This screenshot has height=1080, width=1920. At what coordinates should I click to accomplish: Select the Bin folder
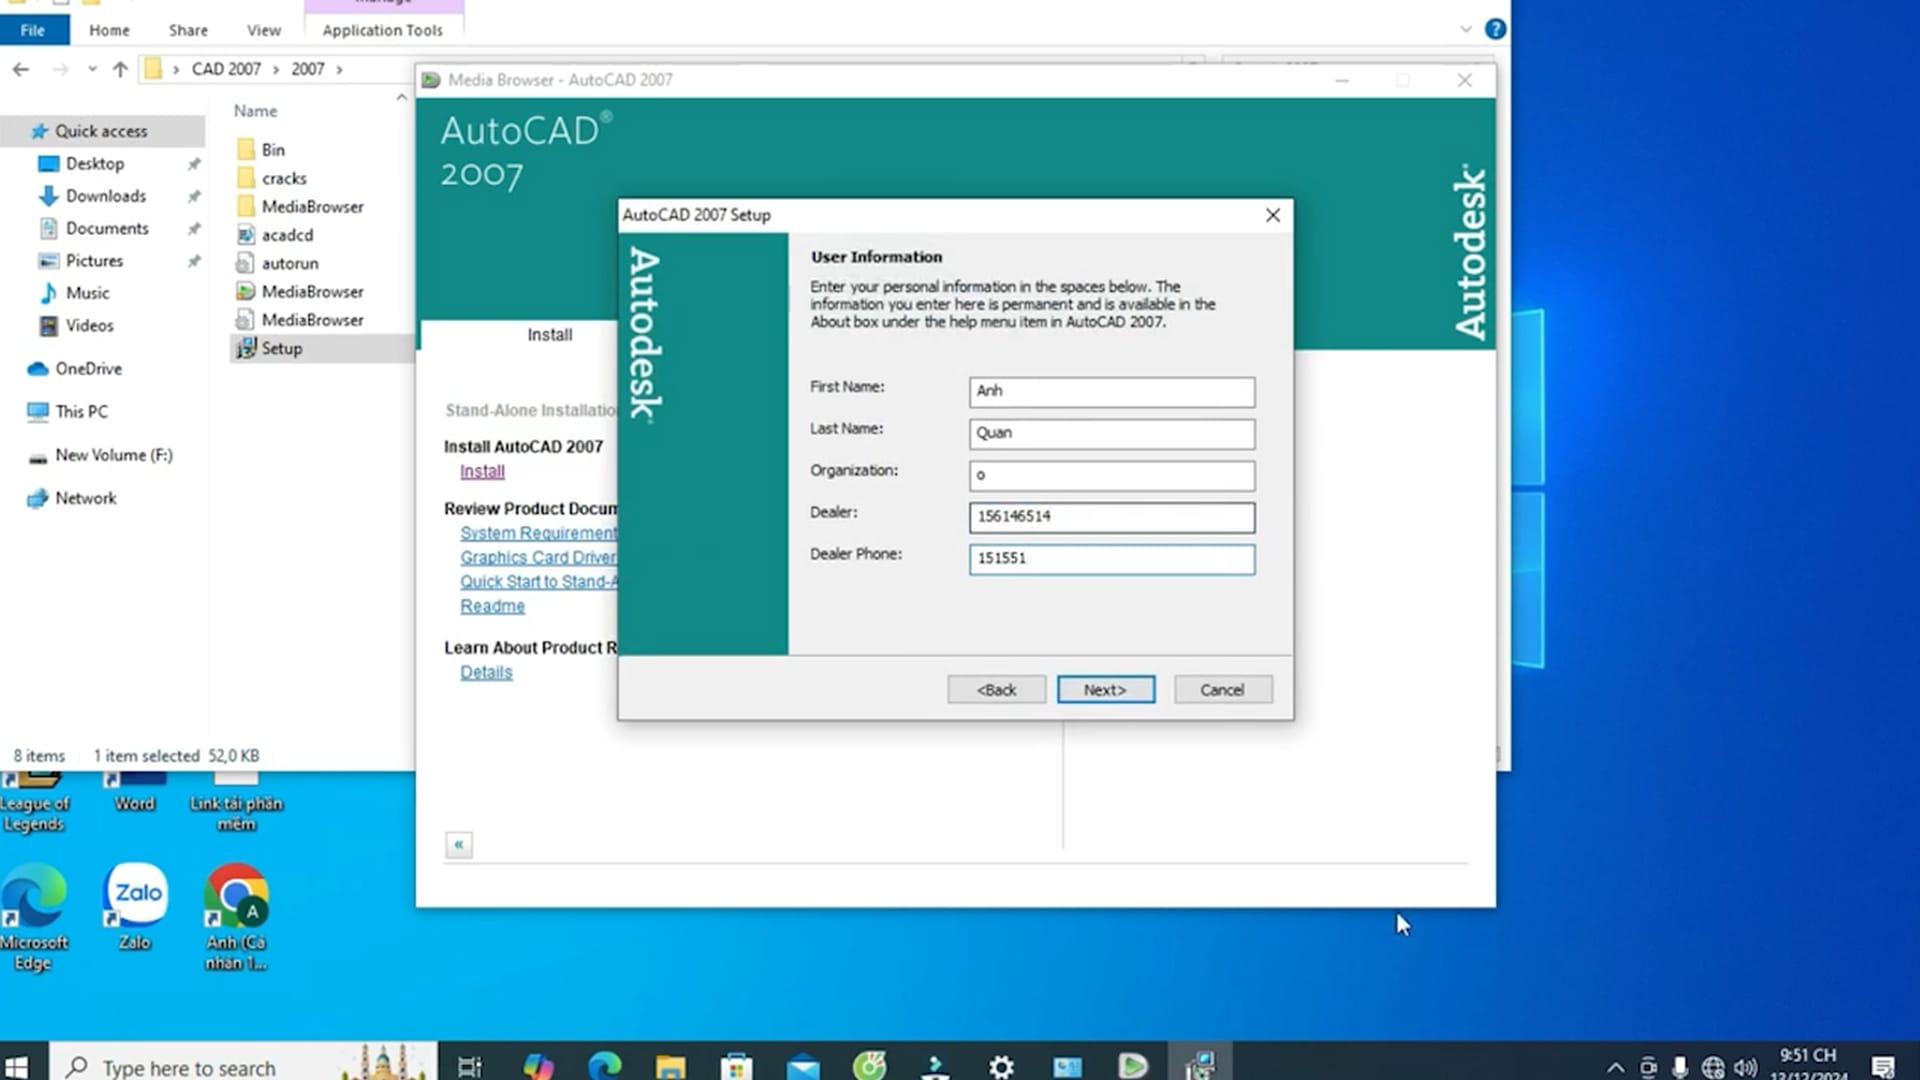(x=273, y=150)
